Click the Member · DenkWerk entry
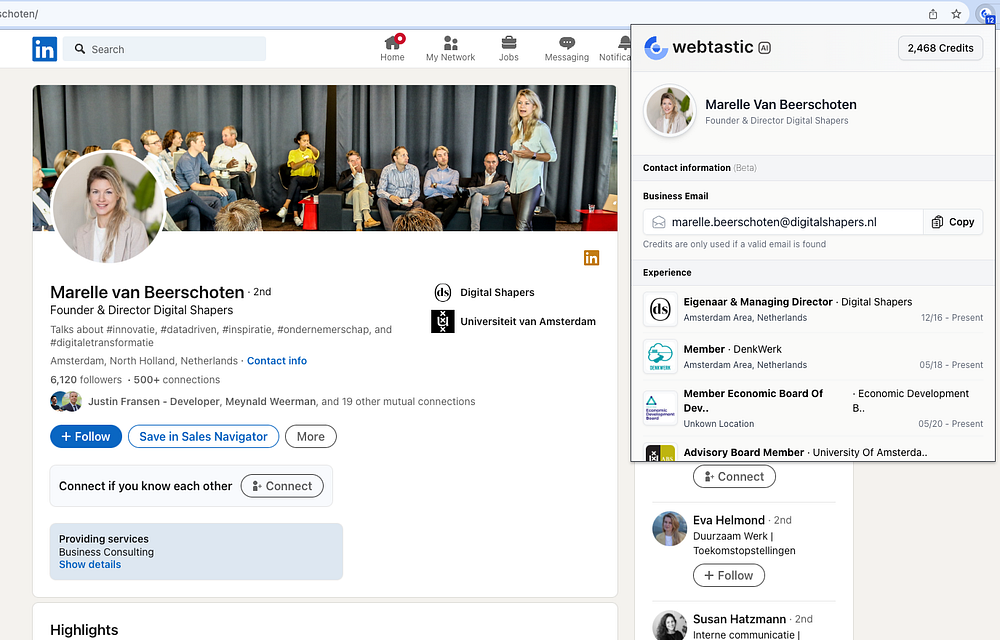The height and width of the screenshot is (640, 1000). tap(813, 356)
